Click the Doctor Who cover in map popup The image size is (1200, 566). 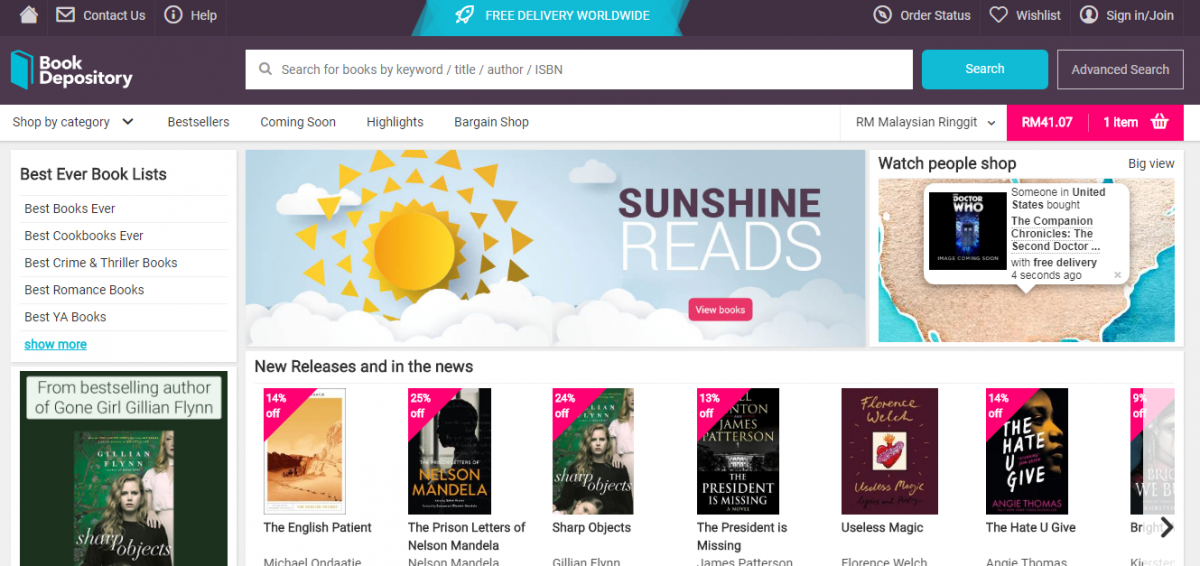(967, 230)
